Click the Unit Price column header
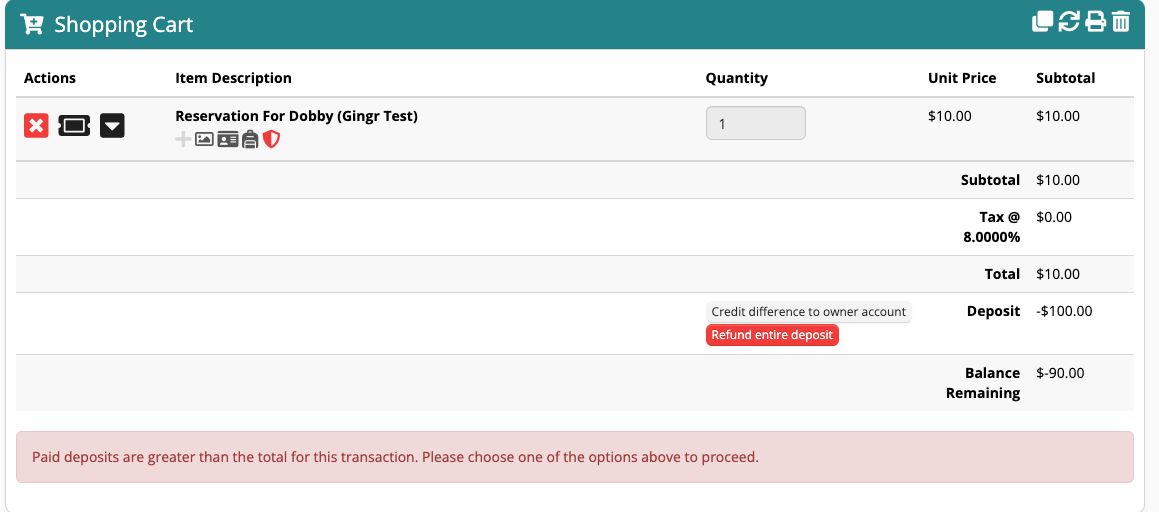Image resolution: width=1159 pixels, height=512 pixels. [x=962, y=78]
